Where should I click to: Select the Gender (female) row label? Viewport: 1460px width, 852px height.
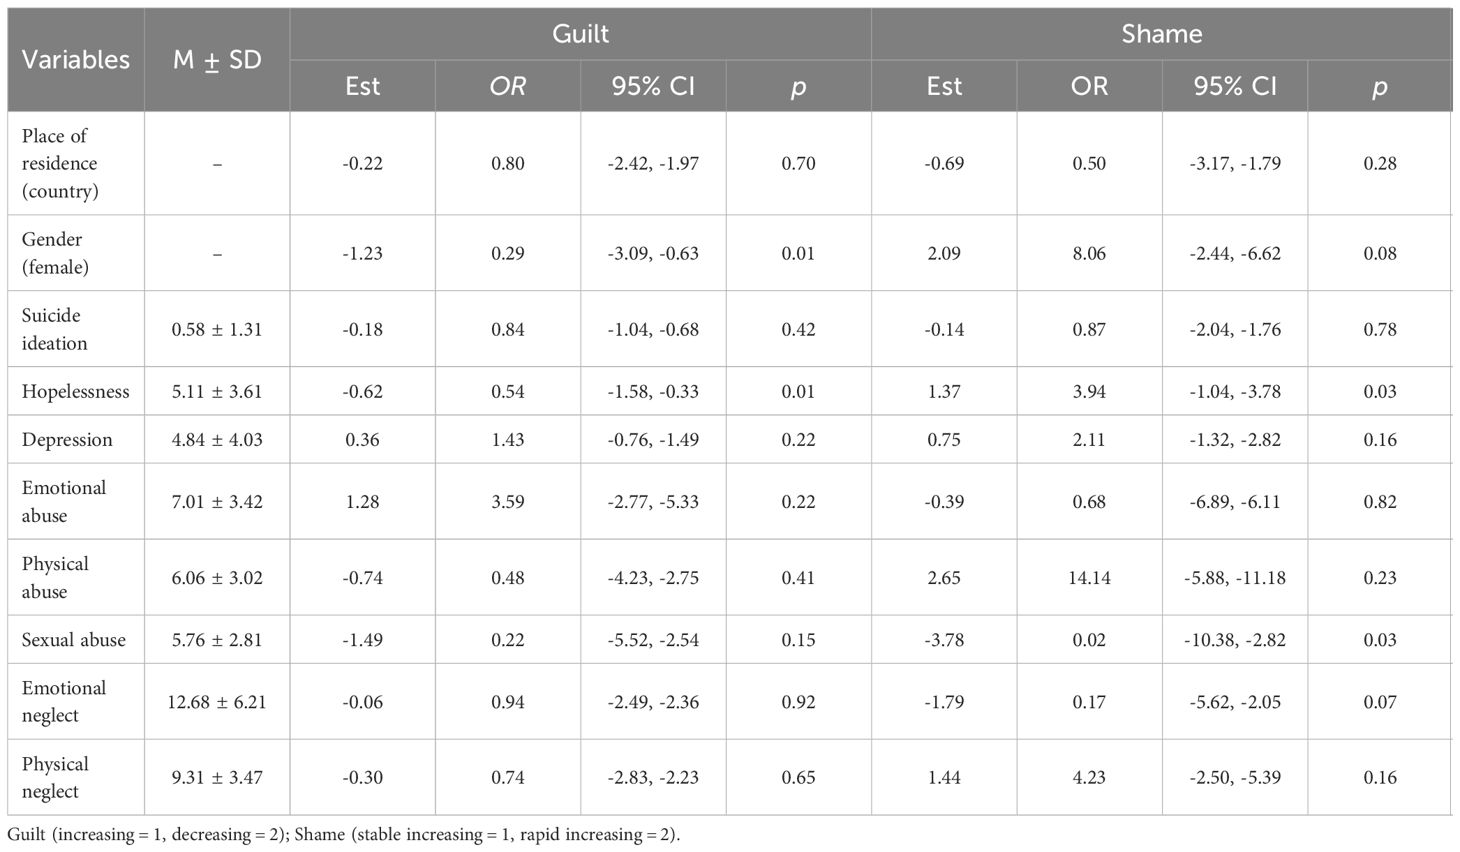tap(55, 253)
